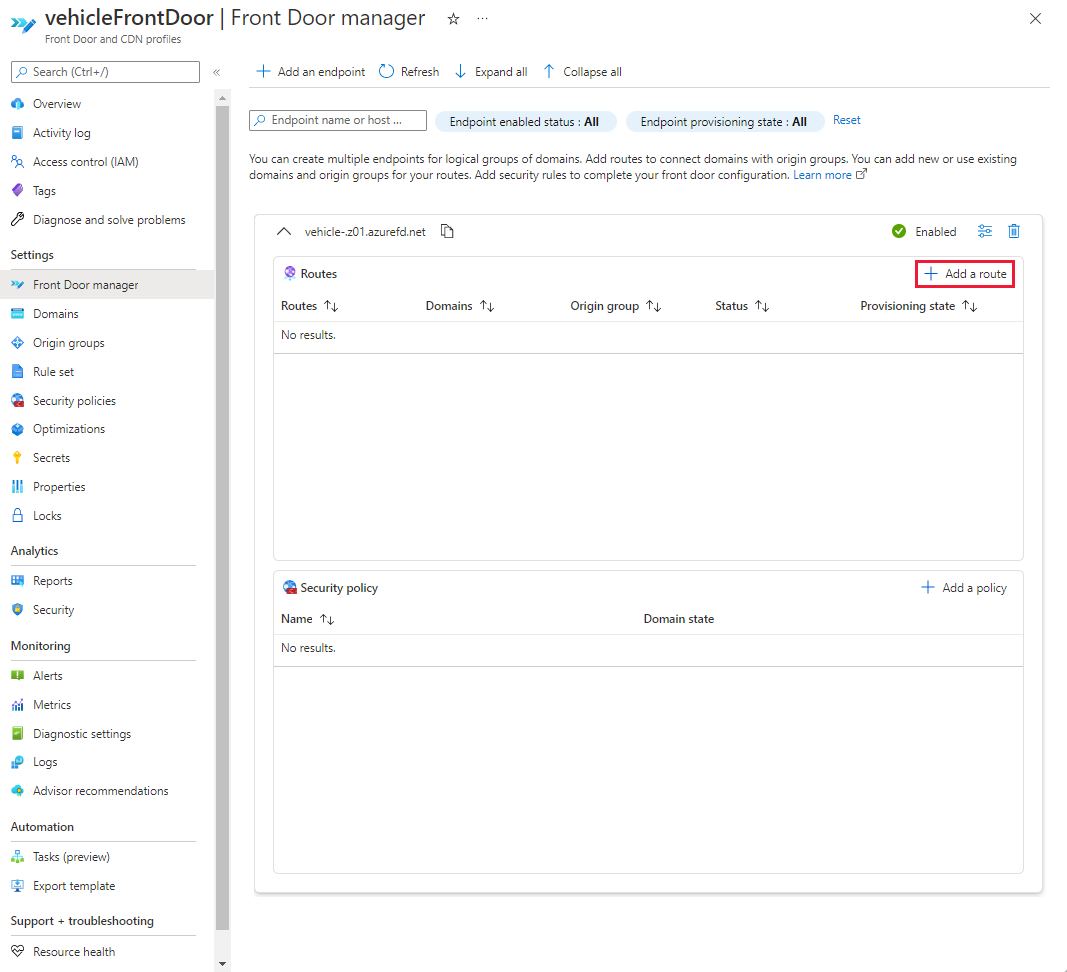Favorite this page with the star icon
Image resolution: width=1067 pixels, height=972 pixels.
click(x=453, y=19)
